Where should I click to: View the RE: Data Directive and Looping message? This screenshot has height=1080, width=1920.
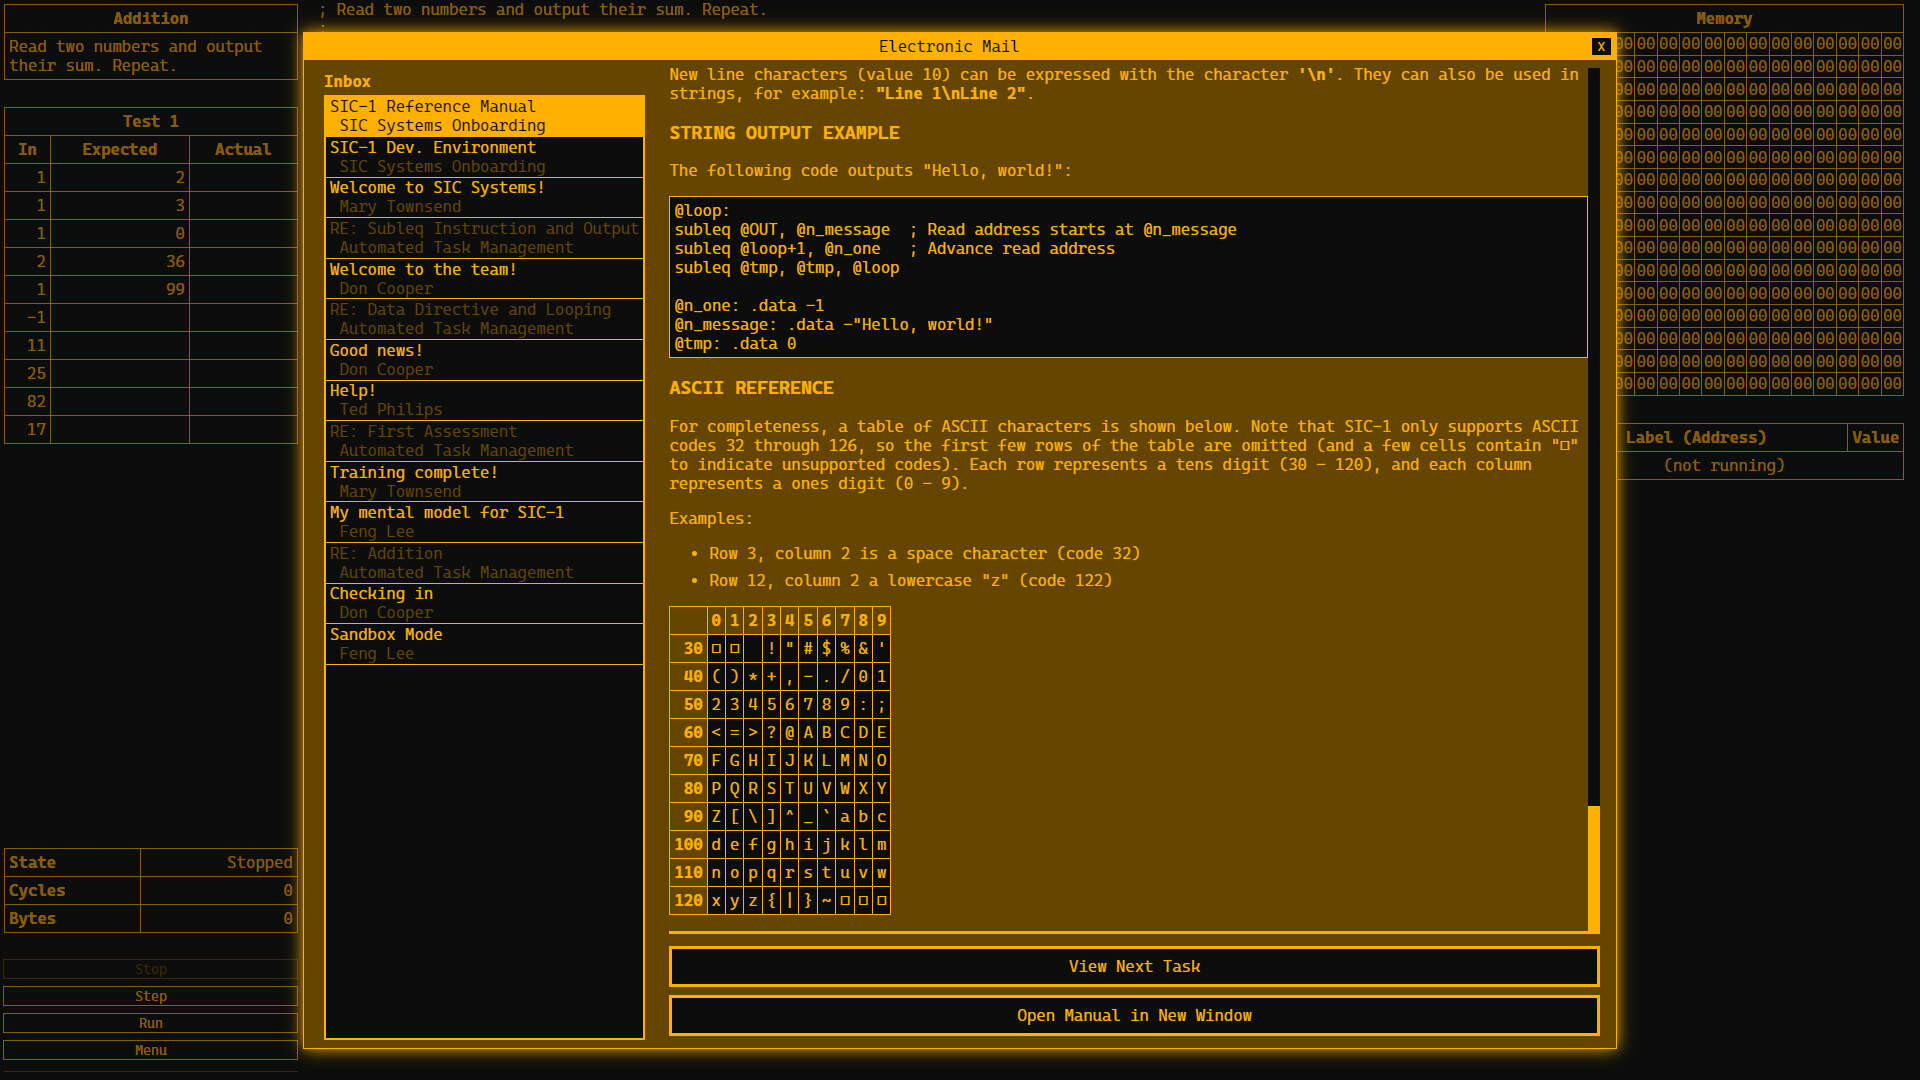(x=483, y=319)
